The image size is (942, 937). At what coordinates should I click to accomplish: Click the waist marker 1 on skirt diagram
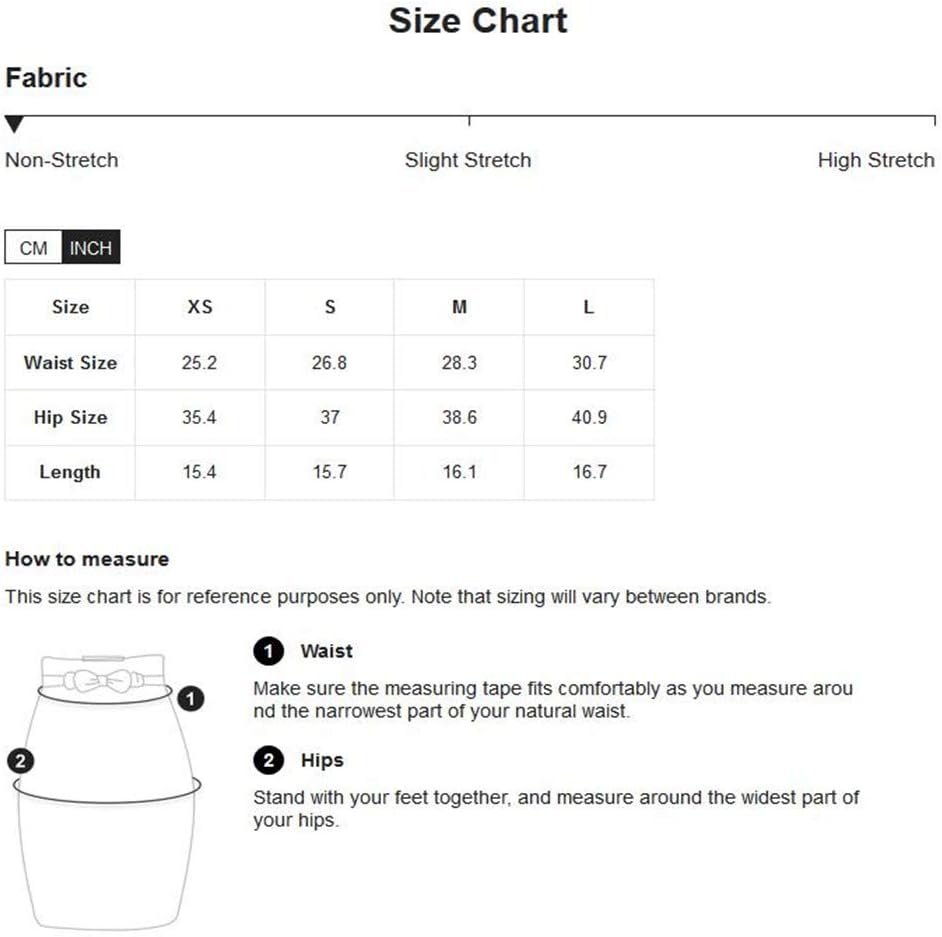190,699
